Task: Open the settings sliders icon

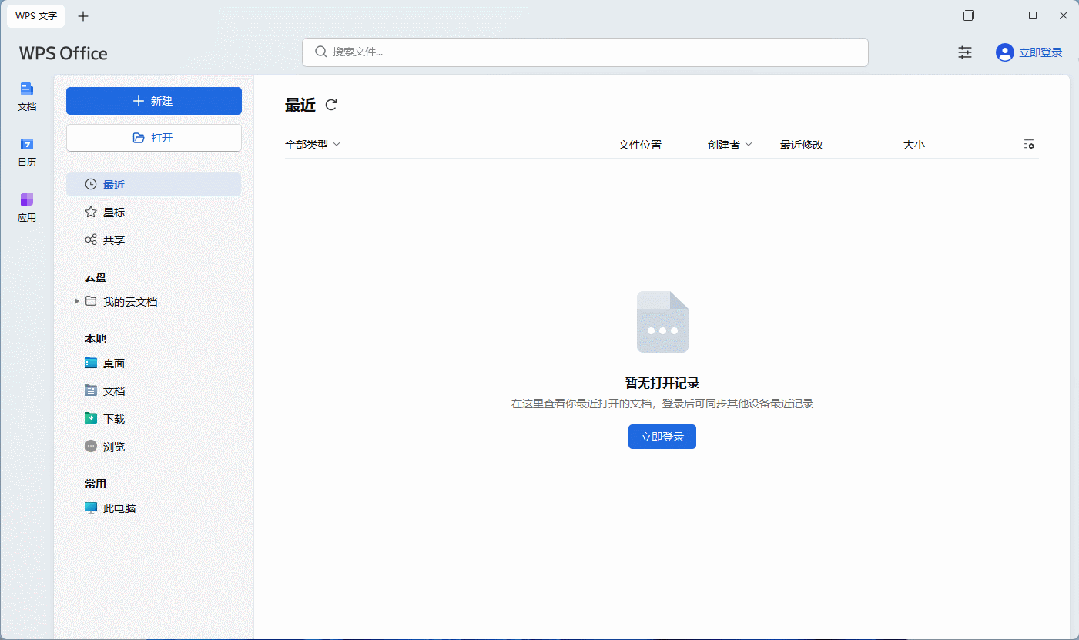Action: point(965,52)
